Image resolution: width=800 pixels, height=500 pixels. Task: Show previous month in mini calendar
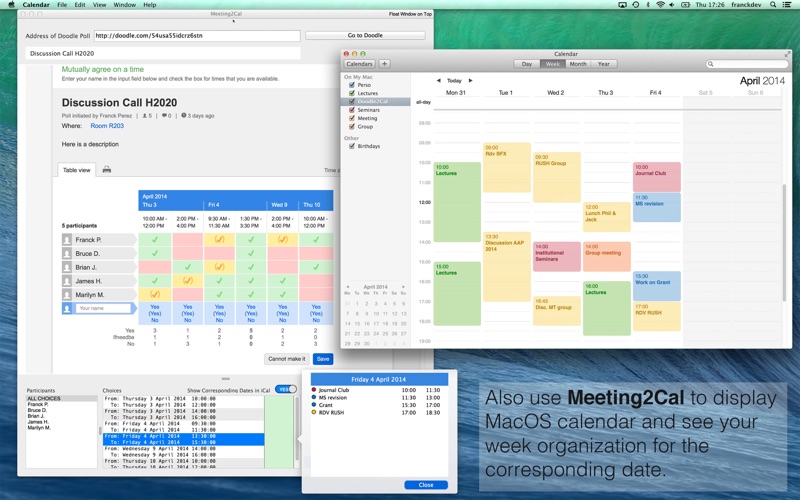pos(348,287)
